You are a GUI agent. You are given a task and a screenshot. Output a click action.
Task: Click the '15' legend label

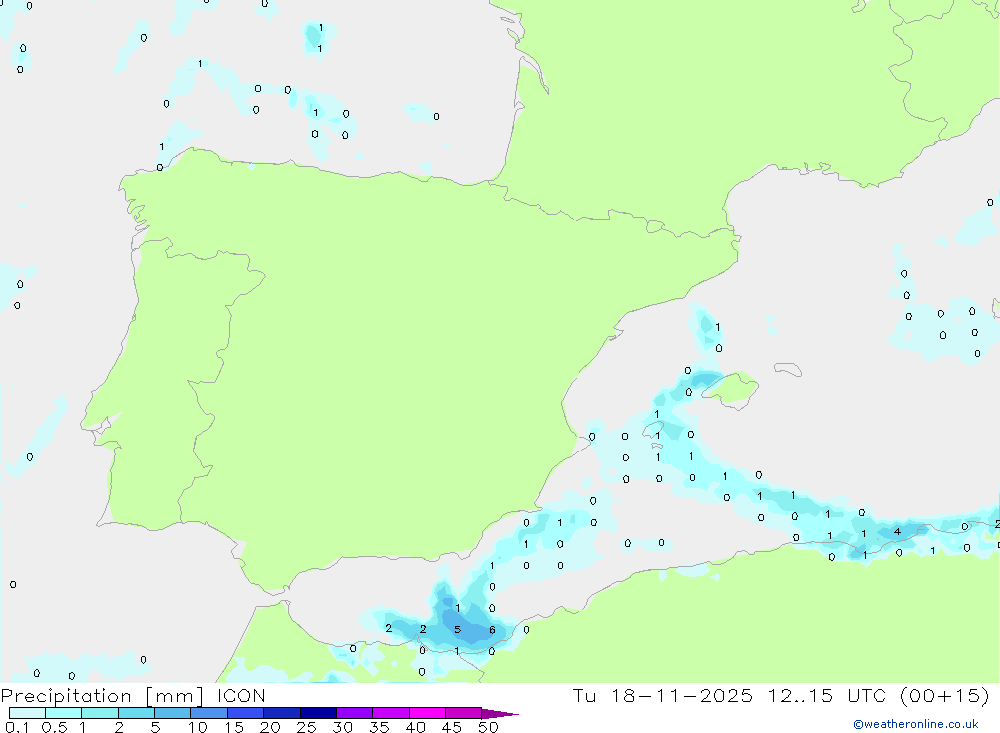tap(234, 727)
